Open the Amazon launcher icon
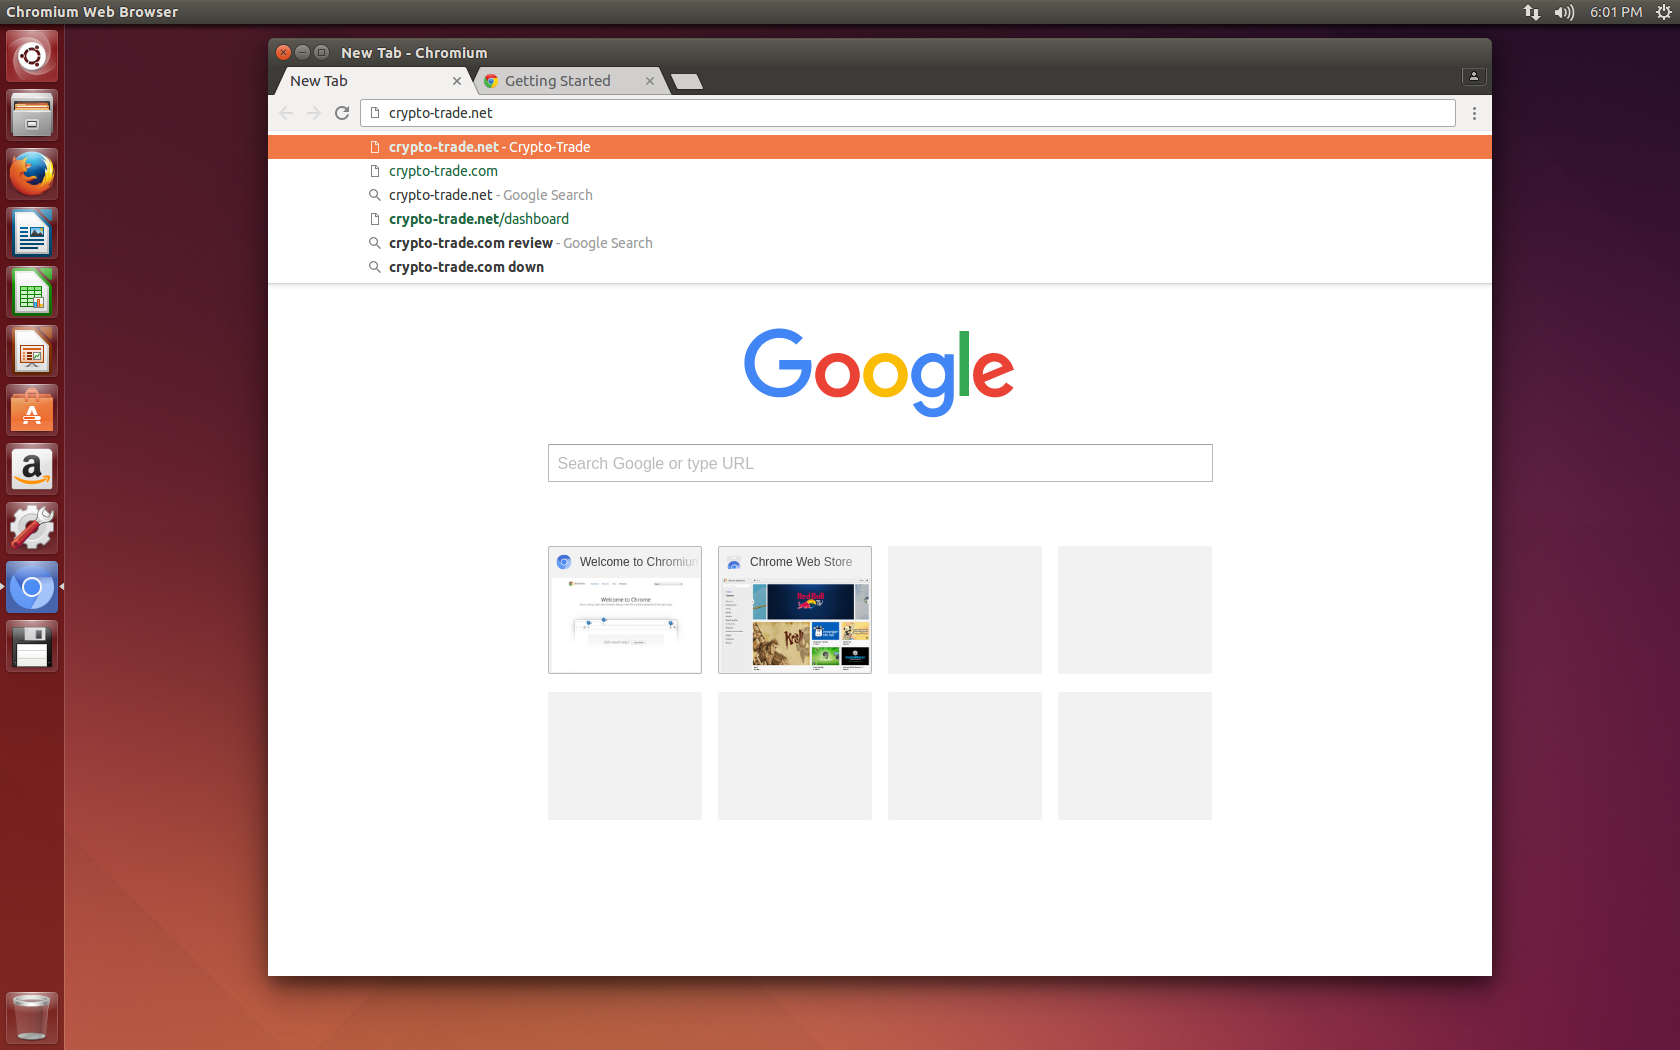Screen dimensions: 1680x1050 coord(32,469)
